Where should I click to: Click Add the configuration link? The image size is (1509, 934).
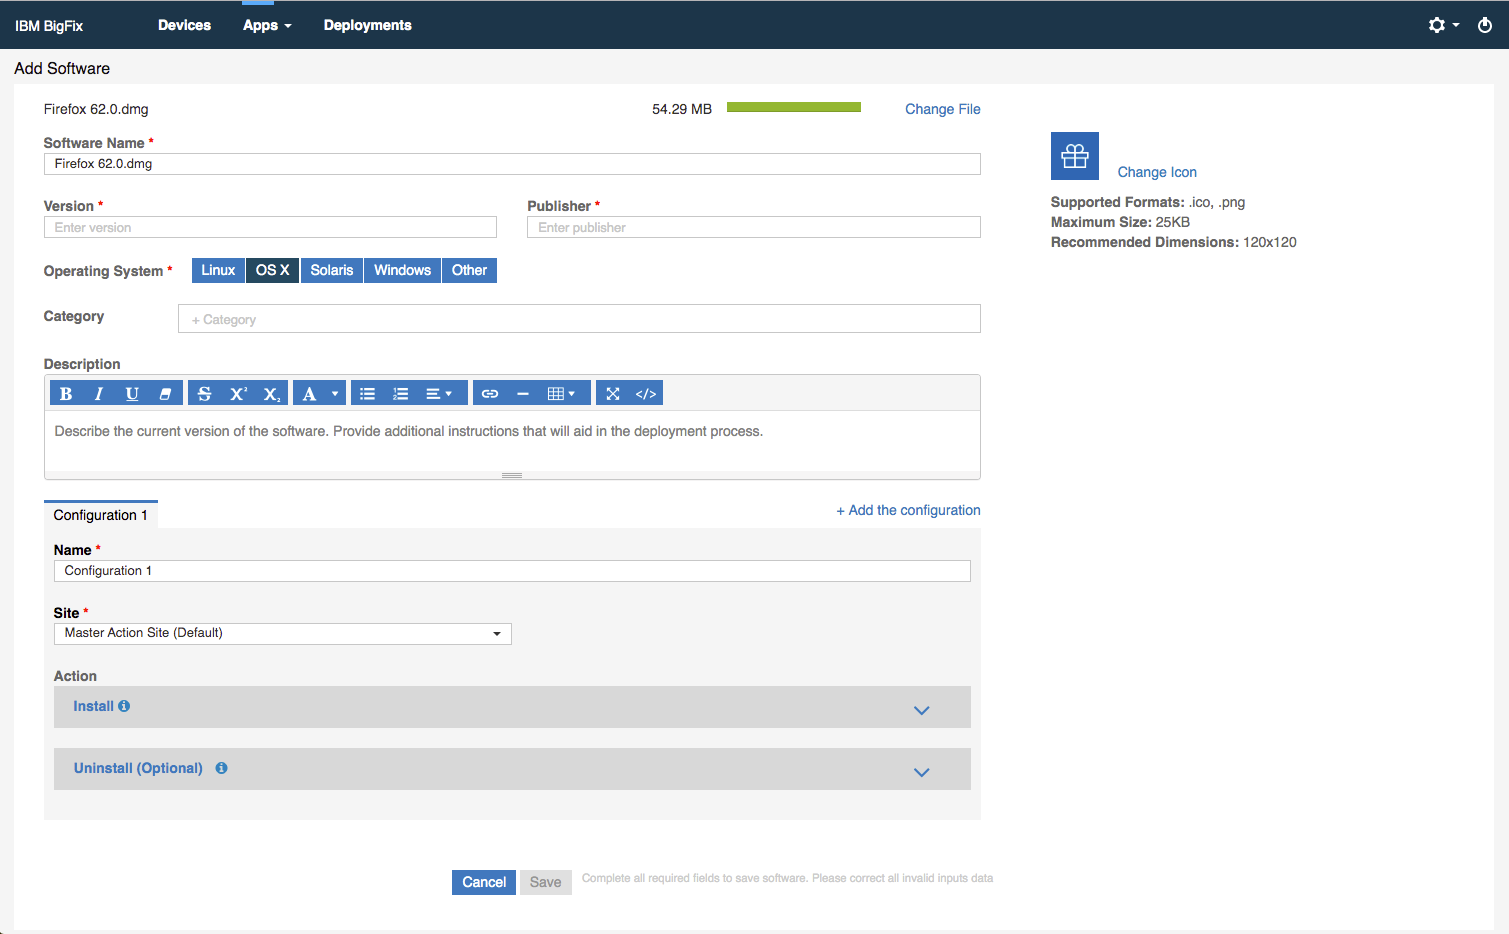908,510
